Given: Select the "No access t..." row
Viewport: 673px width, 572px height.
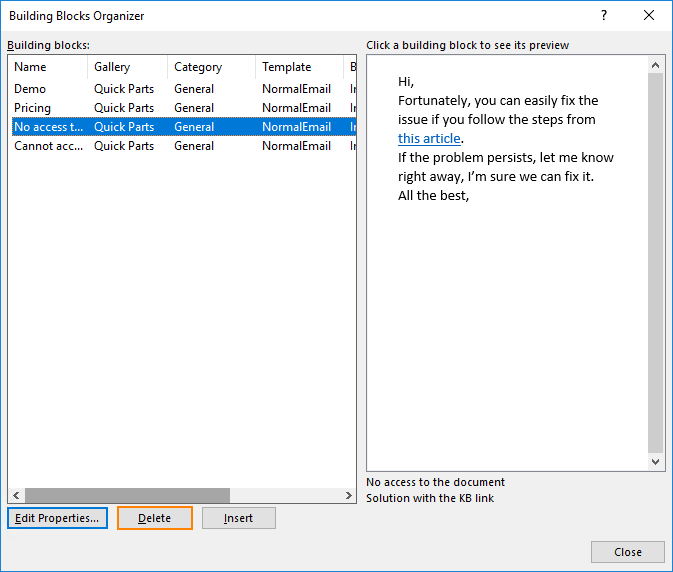Looking at the screenshot, I should click(x=184, y=127).
